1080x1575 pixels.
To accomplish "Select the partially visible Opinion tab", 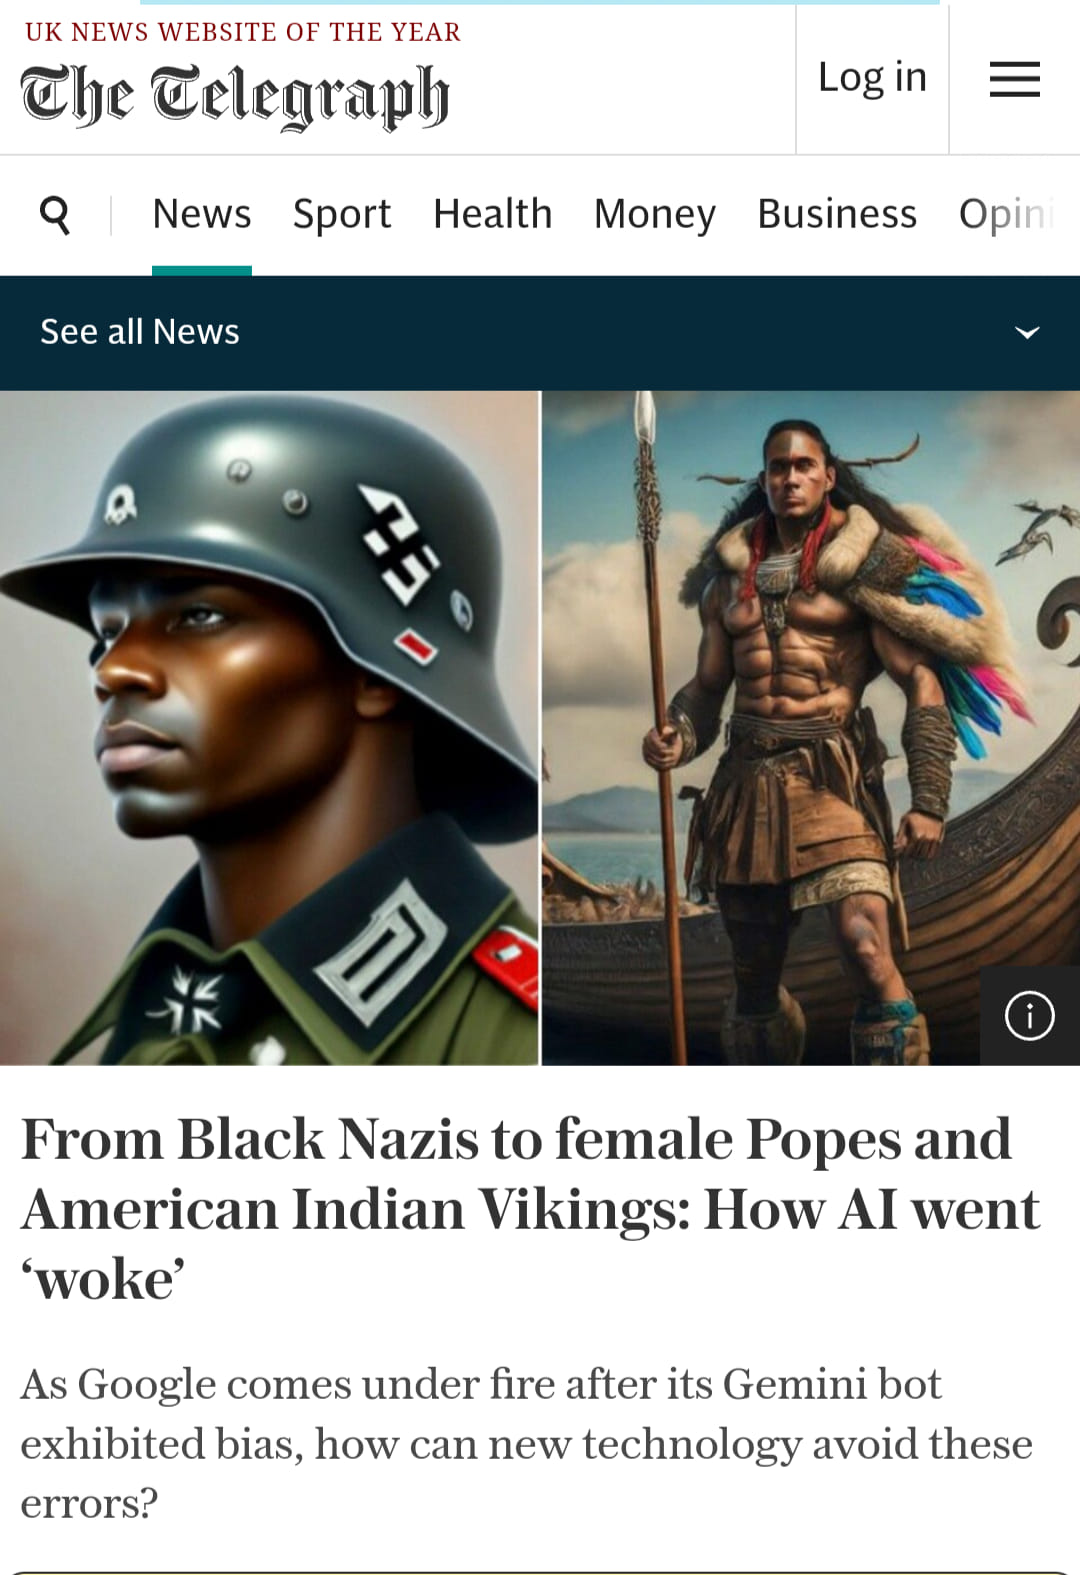I will 1008,214.
